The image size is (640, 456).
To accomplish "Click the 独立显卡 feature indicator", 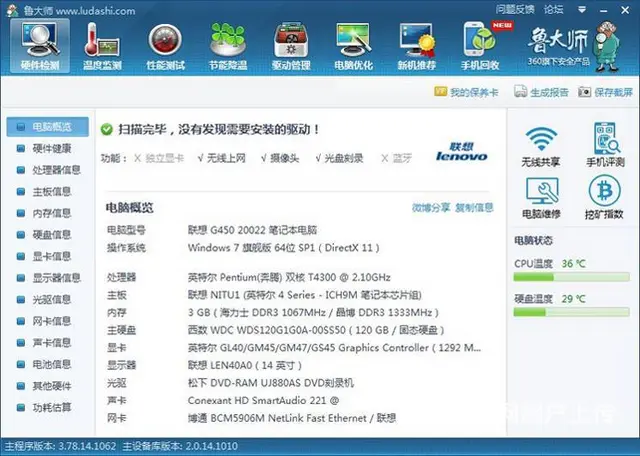I will tap(159, 158).
